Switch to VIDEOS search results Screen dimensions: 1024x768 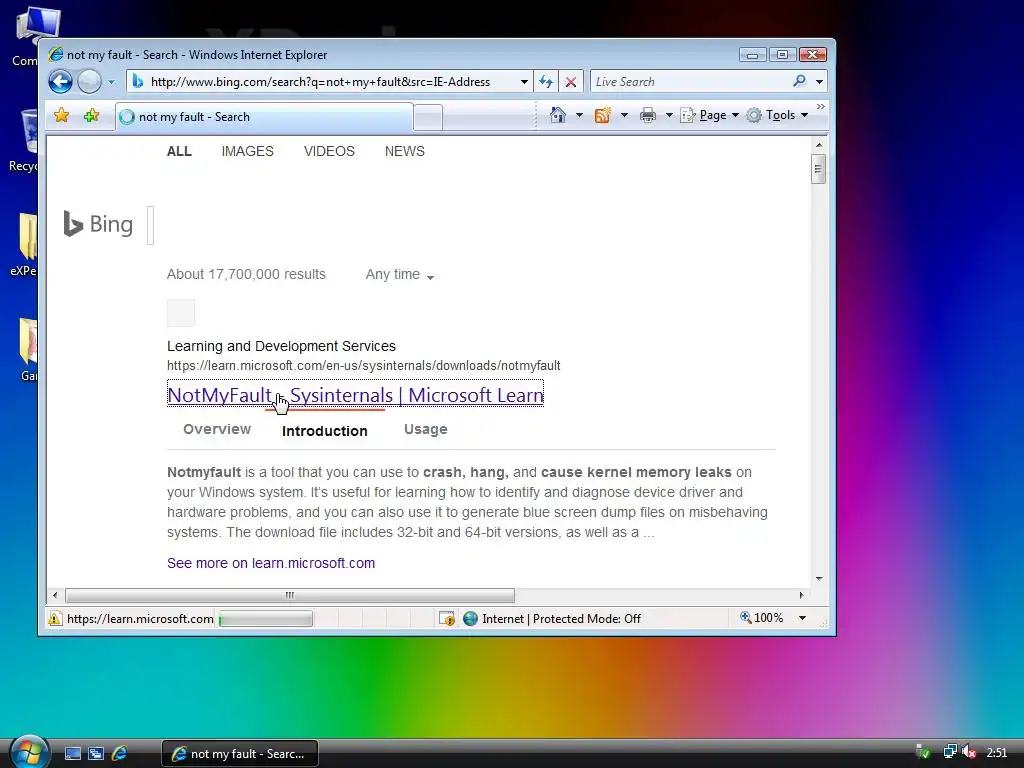[x=329, y=152]
